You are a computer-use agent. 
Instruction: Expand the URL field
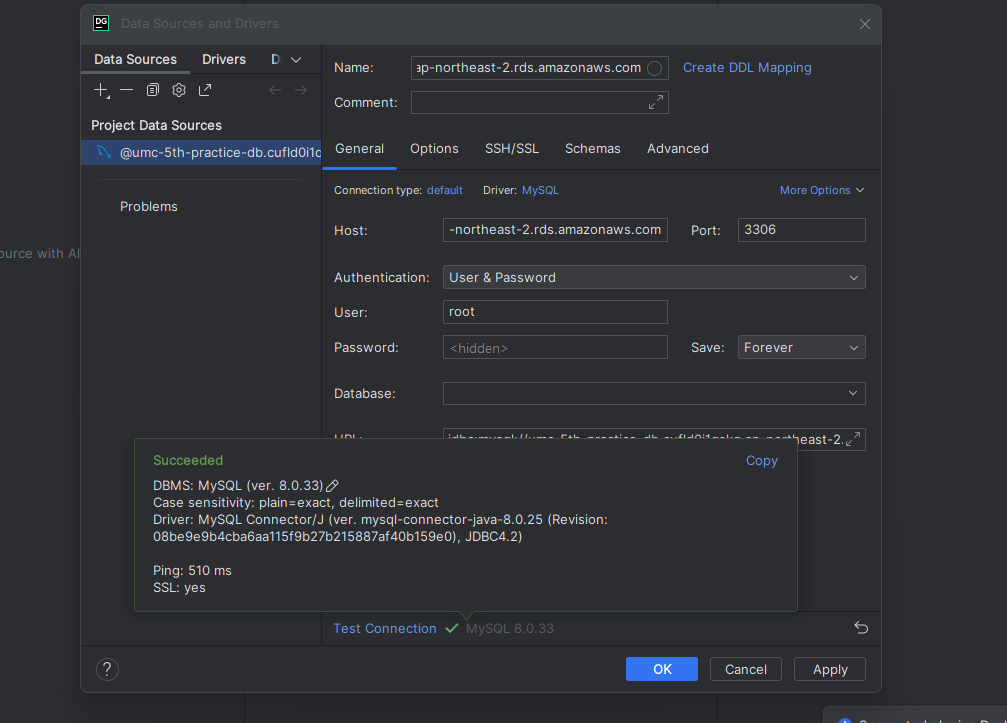pyautogui.click(x=853, y=439)
